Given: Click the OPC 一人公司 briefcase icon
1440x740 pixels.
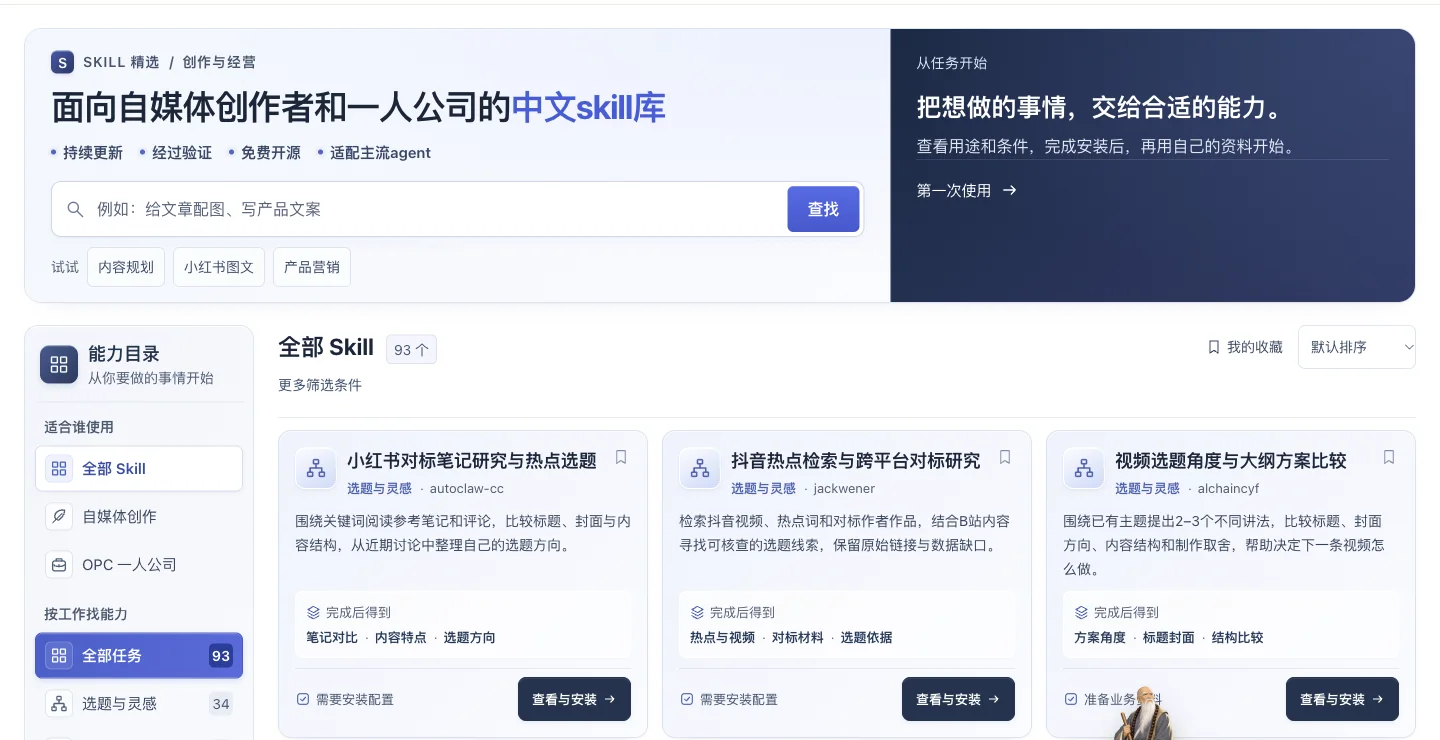Looking at the screenshot, I should (x=59, y=564).
